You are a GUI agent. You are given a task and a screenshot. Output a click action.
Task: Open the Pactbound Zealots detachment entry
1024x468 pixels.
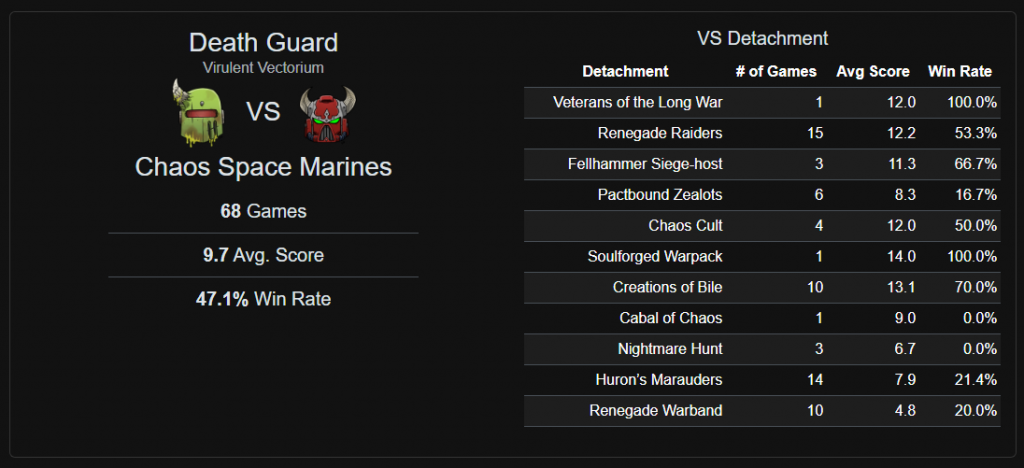click(x=659, y=195)
